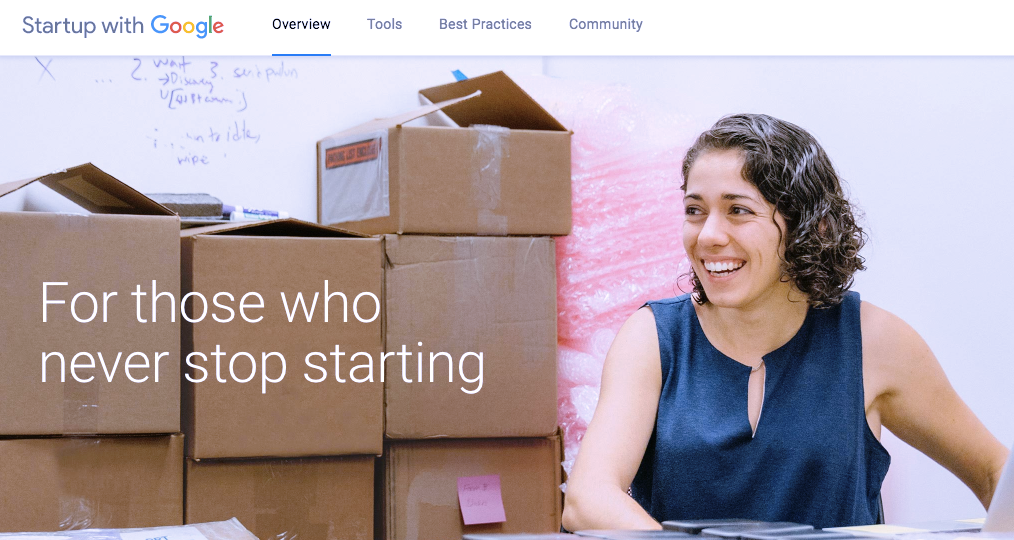1014x540 pixels.
Task: Click the blue underline beneath Overview
Action: click(301, 54)
